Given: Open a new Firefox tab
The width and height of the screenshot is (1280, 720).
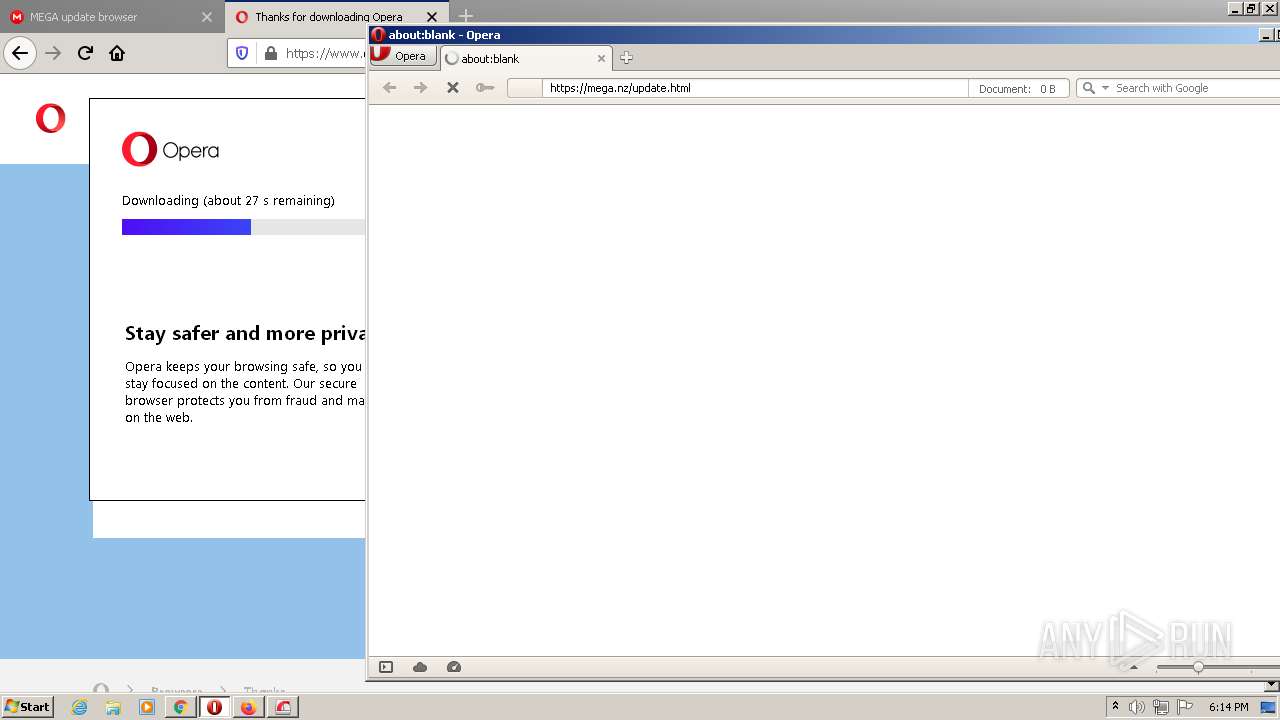Looking at the screenshot, I should pos(466,16).
